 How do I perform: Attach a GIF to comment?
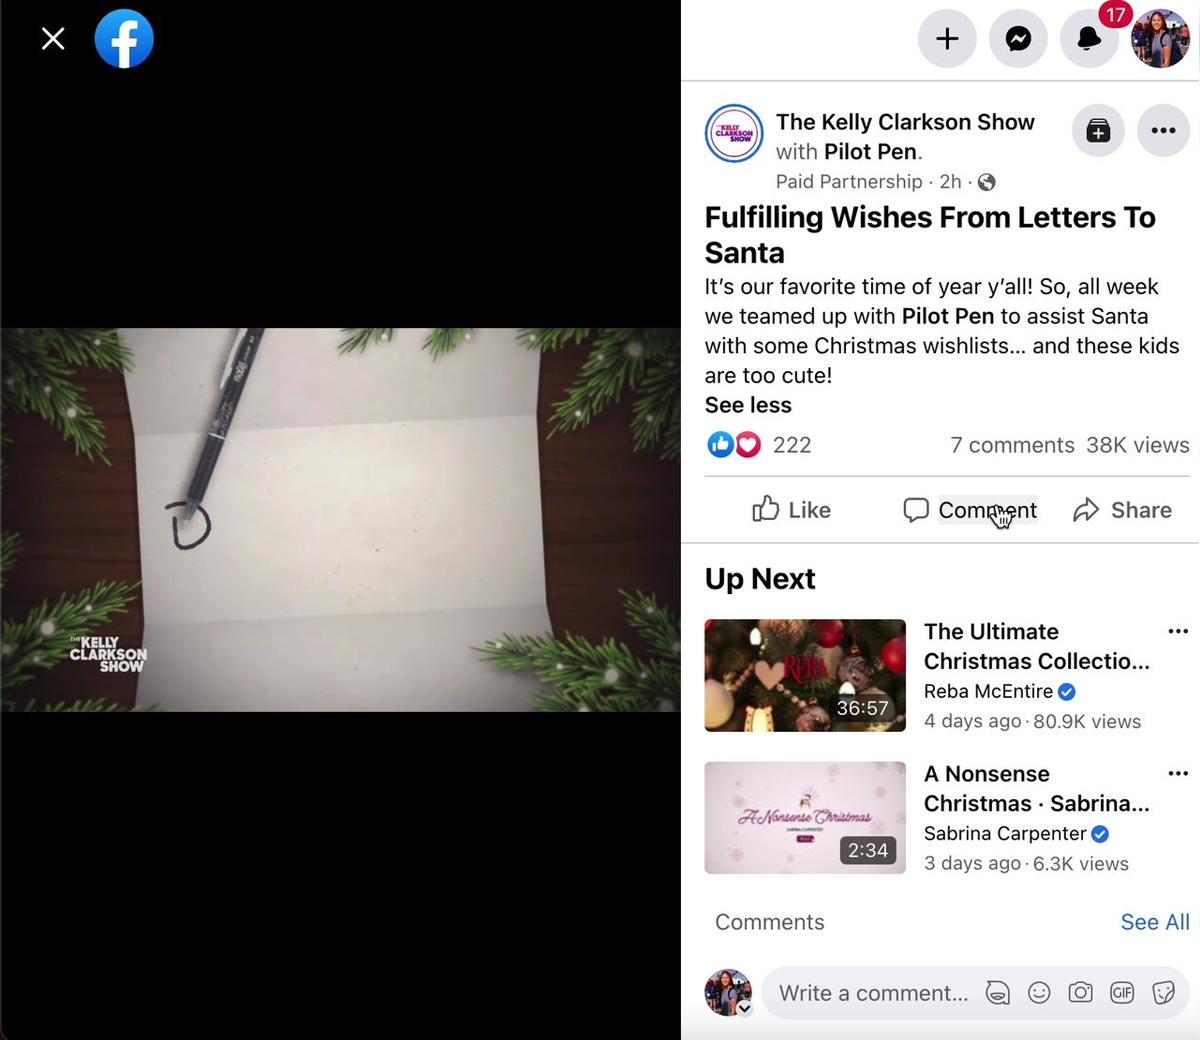(1121, 993)
